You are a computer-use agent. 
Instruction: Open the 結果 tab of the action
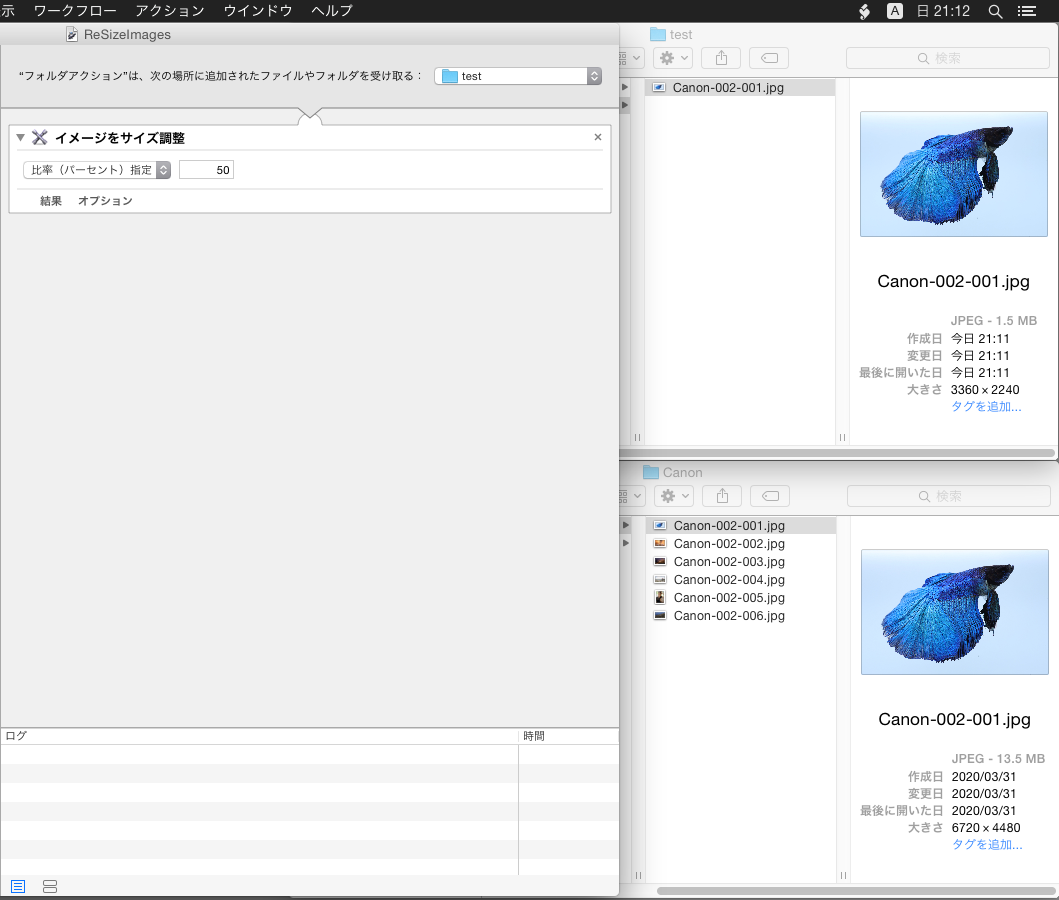[51, 201]
